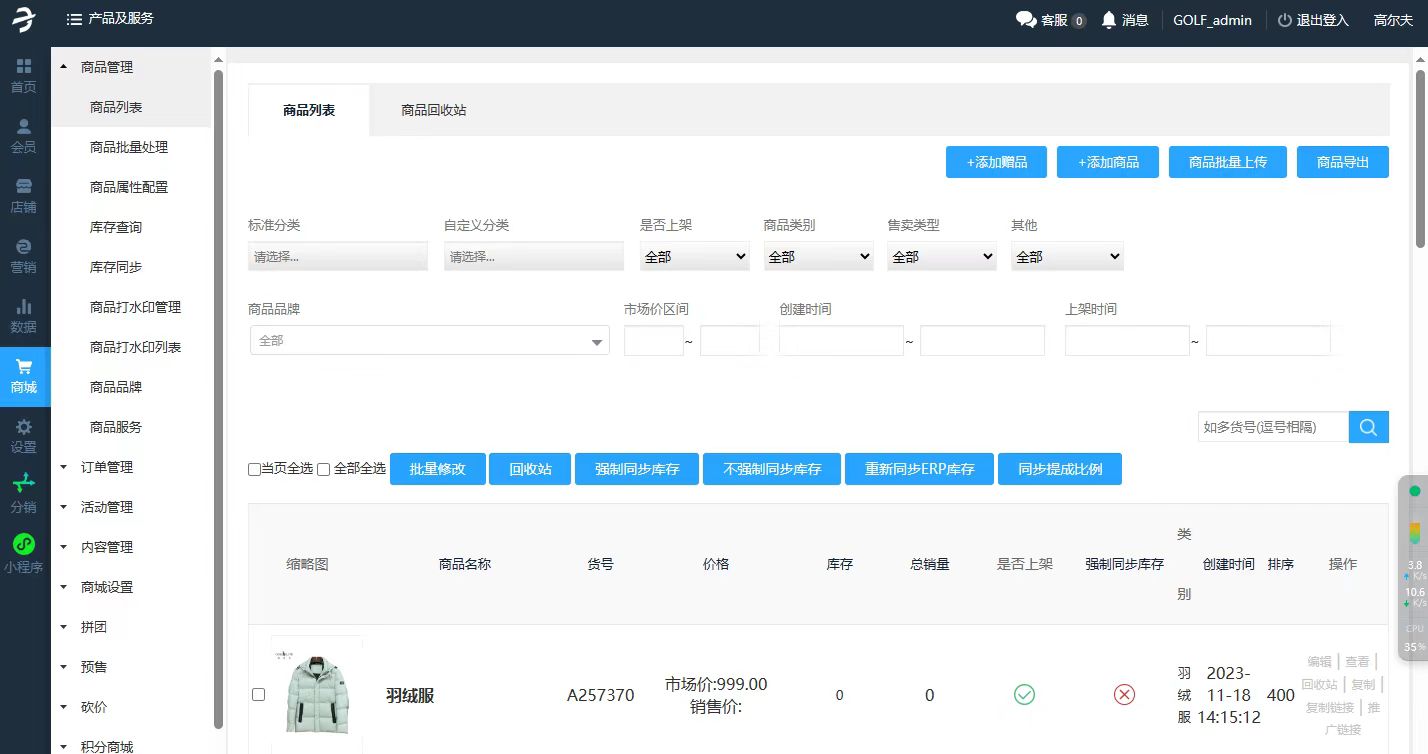Open the 会员 members sidebar icon
Screen dimensions: 1428x754
tap(24, 136)
